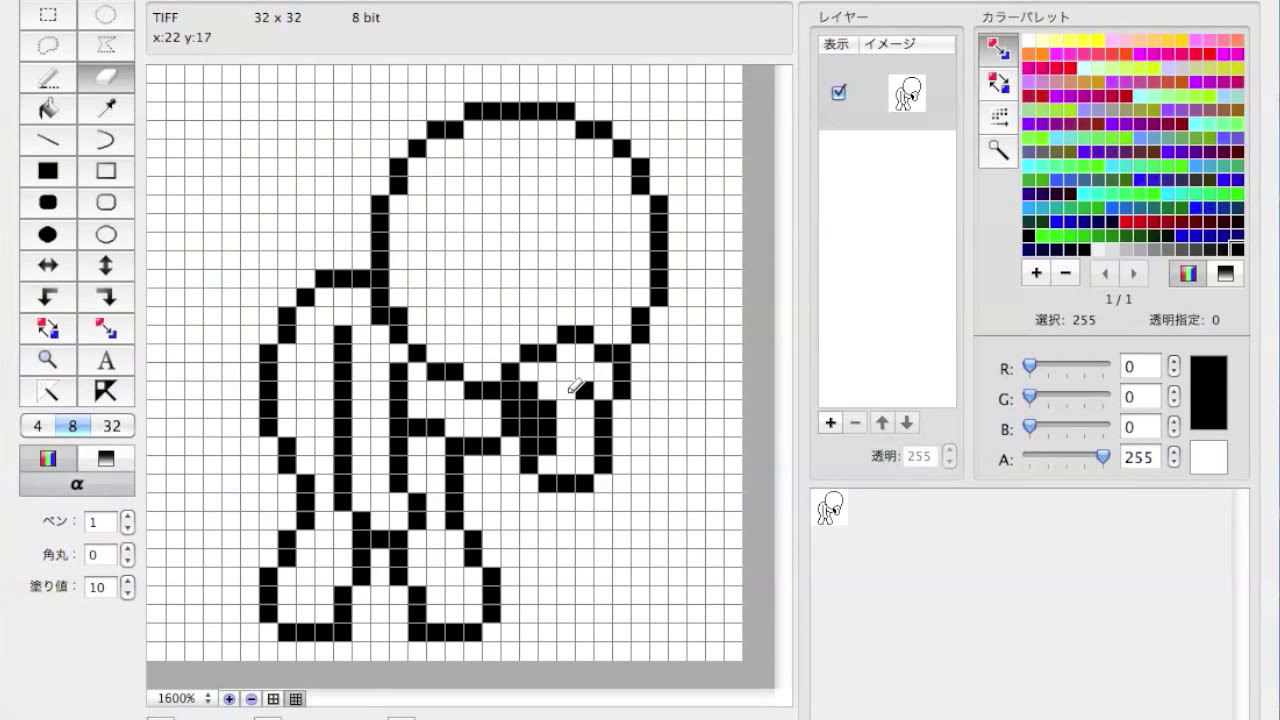This screenshot has width=1280, height=720.
Task: Click the rotate left arrow tool
Action: tap(48, 297)
